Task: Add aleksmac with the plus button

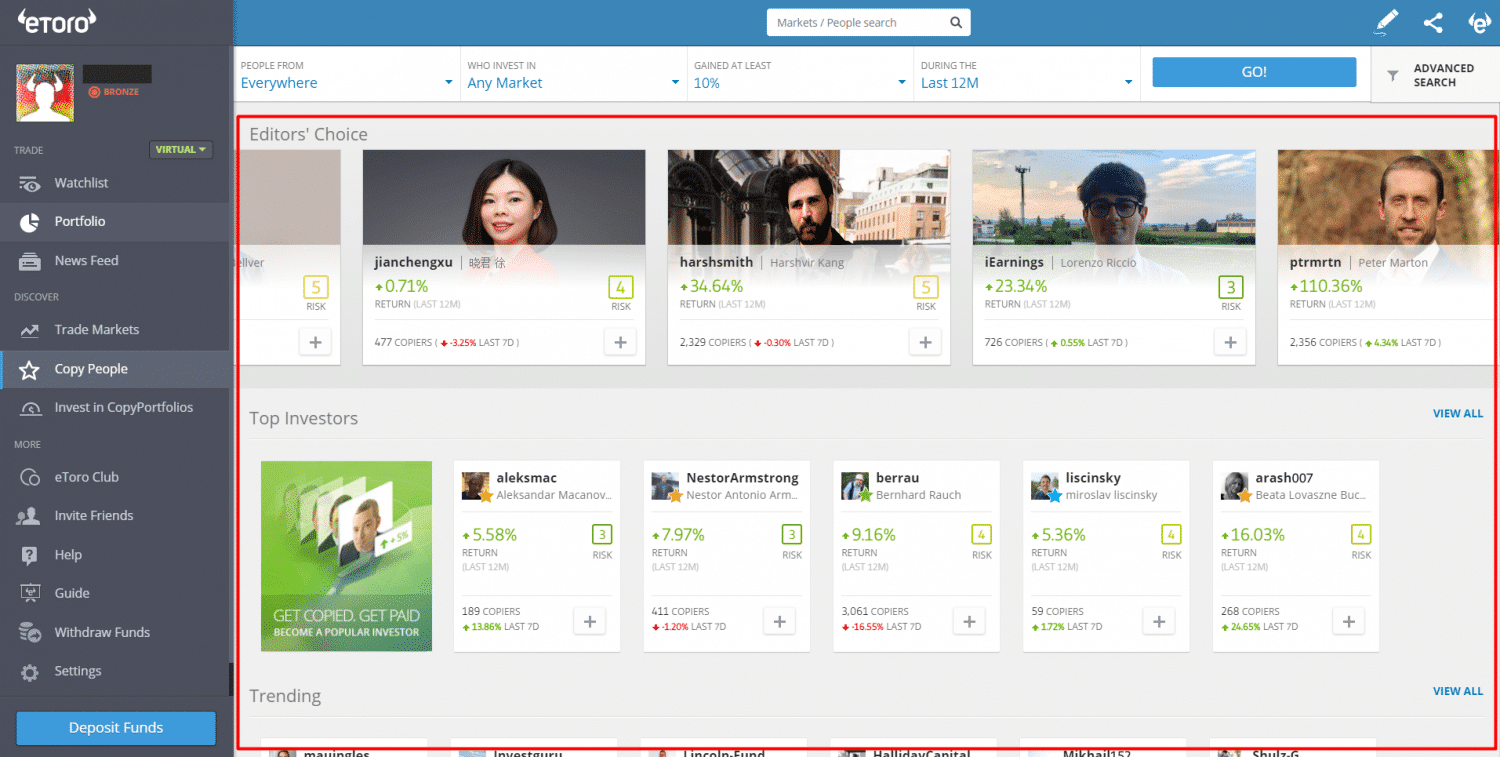Action: 589,621
